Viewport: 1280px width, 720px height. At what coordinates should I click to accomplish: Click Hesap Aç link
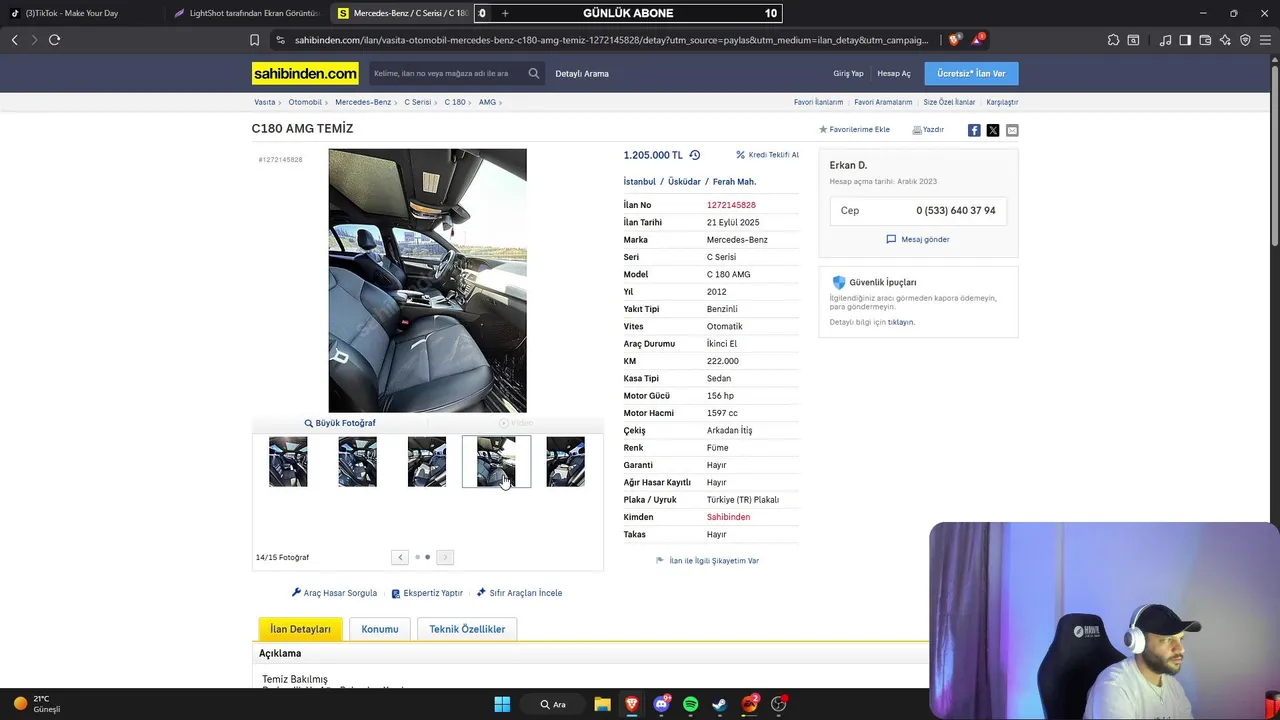[x=894, y=73]
